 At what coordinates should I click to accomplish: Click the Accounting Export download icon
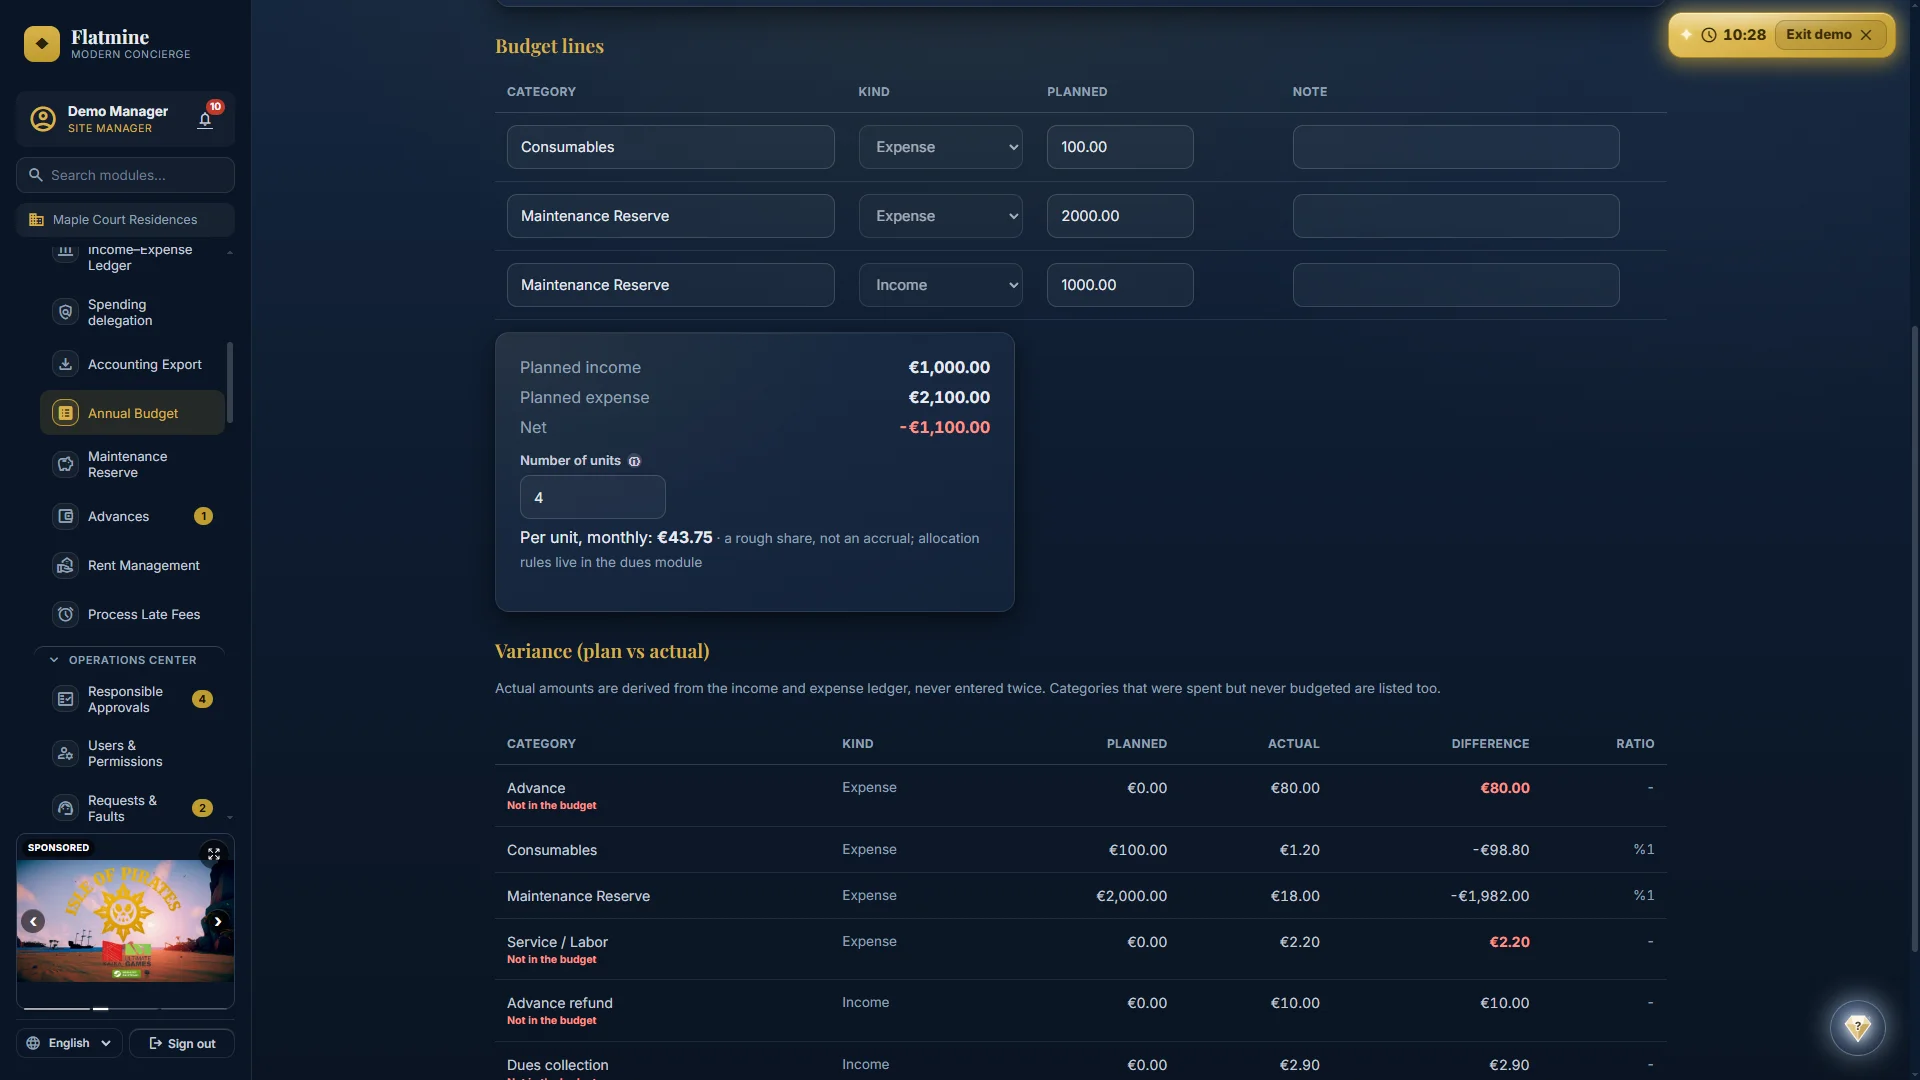[65, 364]
